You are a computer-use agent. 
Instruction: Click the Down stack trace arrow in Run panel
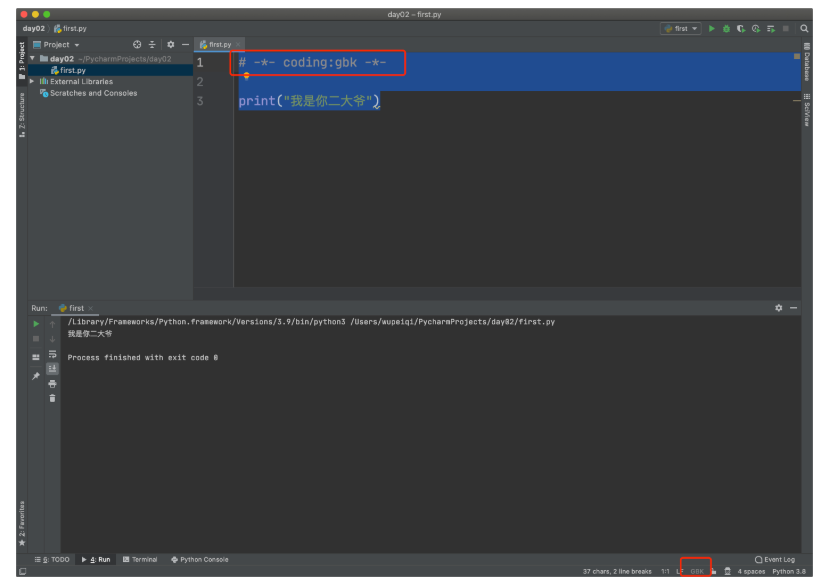point(52,340)
